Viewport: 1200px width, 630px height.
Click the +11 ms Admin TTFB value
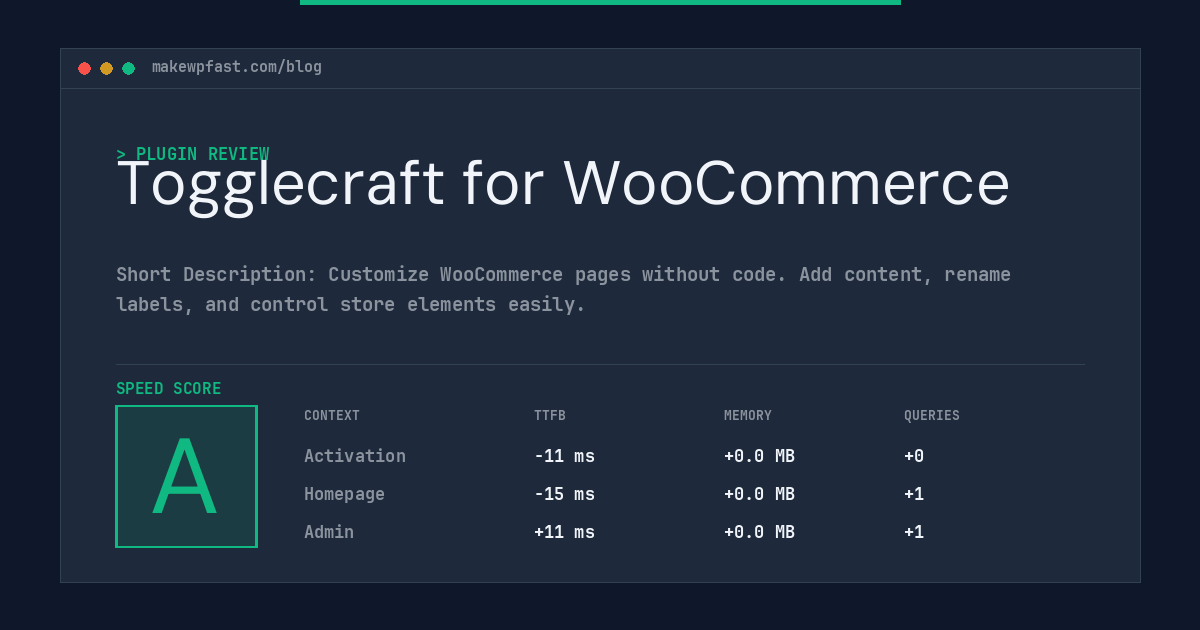click(x=564, y=532)
